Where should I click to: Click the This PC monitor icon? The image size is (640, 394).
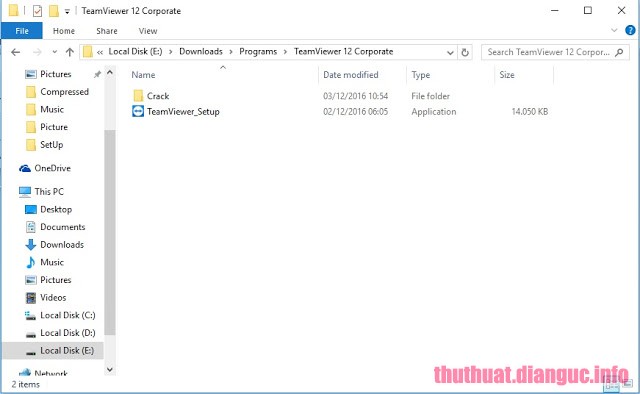pyautogui.click(x=24, y=192)
